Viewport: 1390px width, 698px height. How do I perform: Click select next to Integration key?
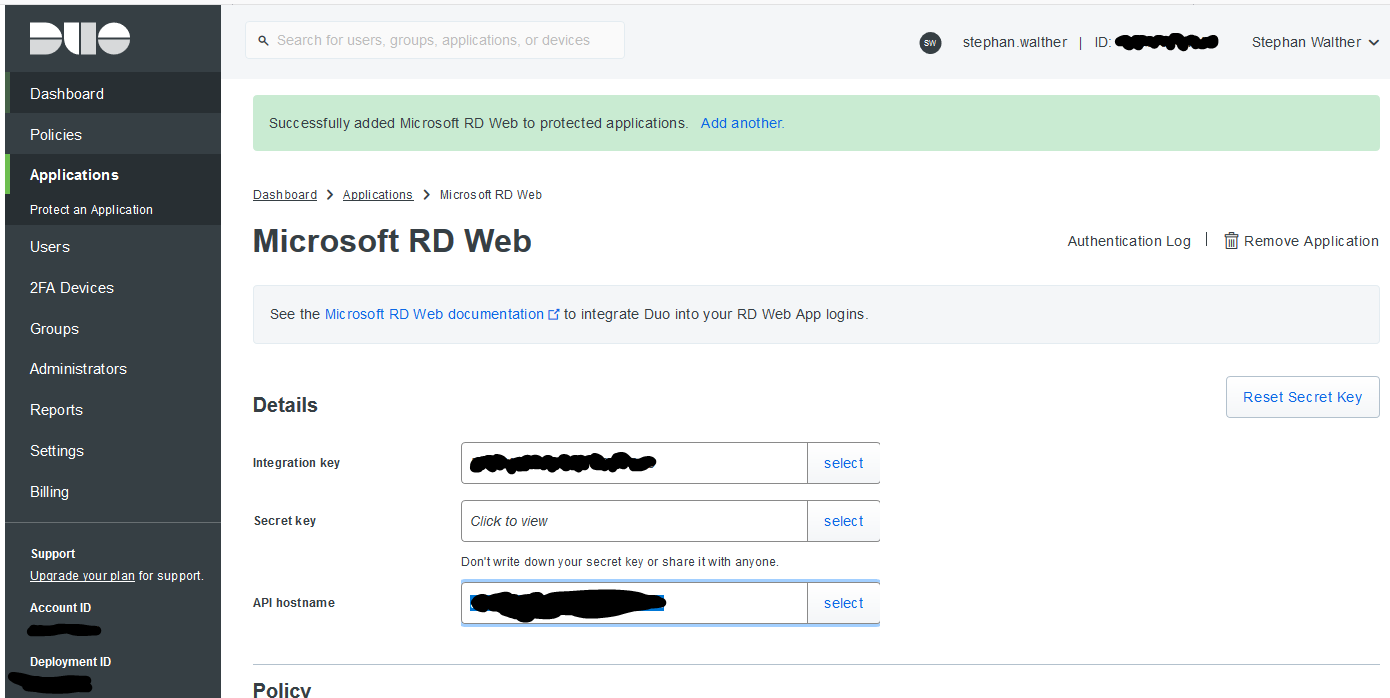pos(844,463)
